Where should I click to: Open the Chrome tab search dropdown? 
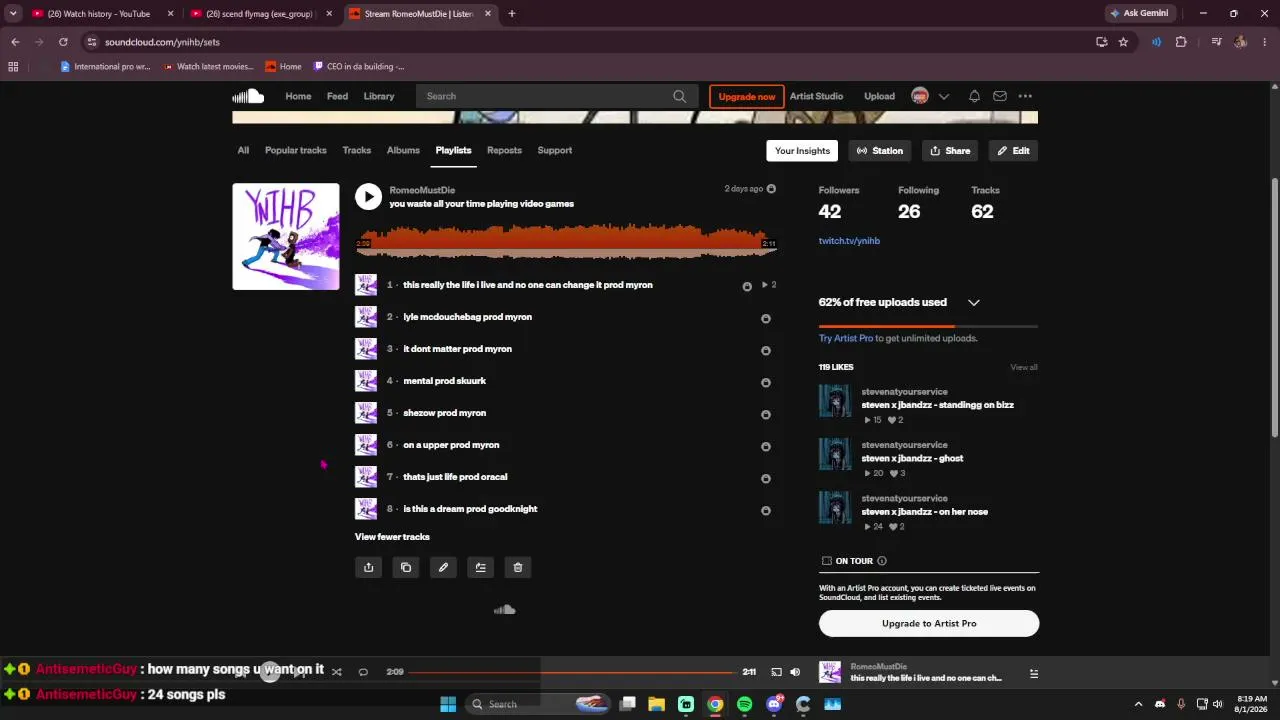coord(13,14)
